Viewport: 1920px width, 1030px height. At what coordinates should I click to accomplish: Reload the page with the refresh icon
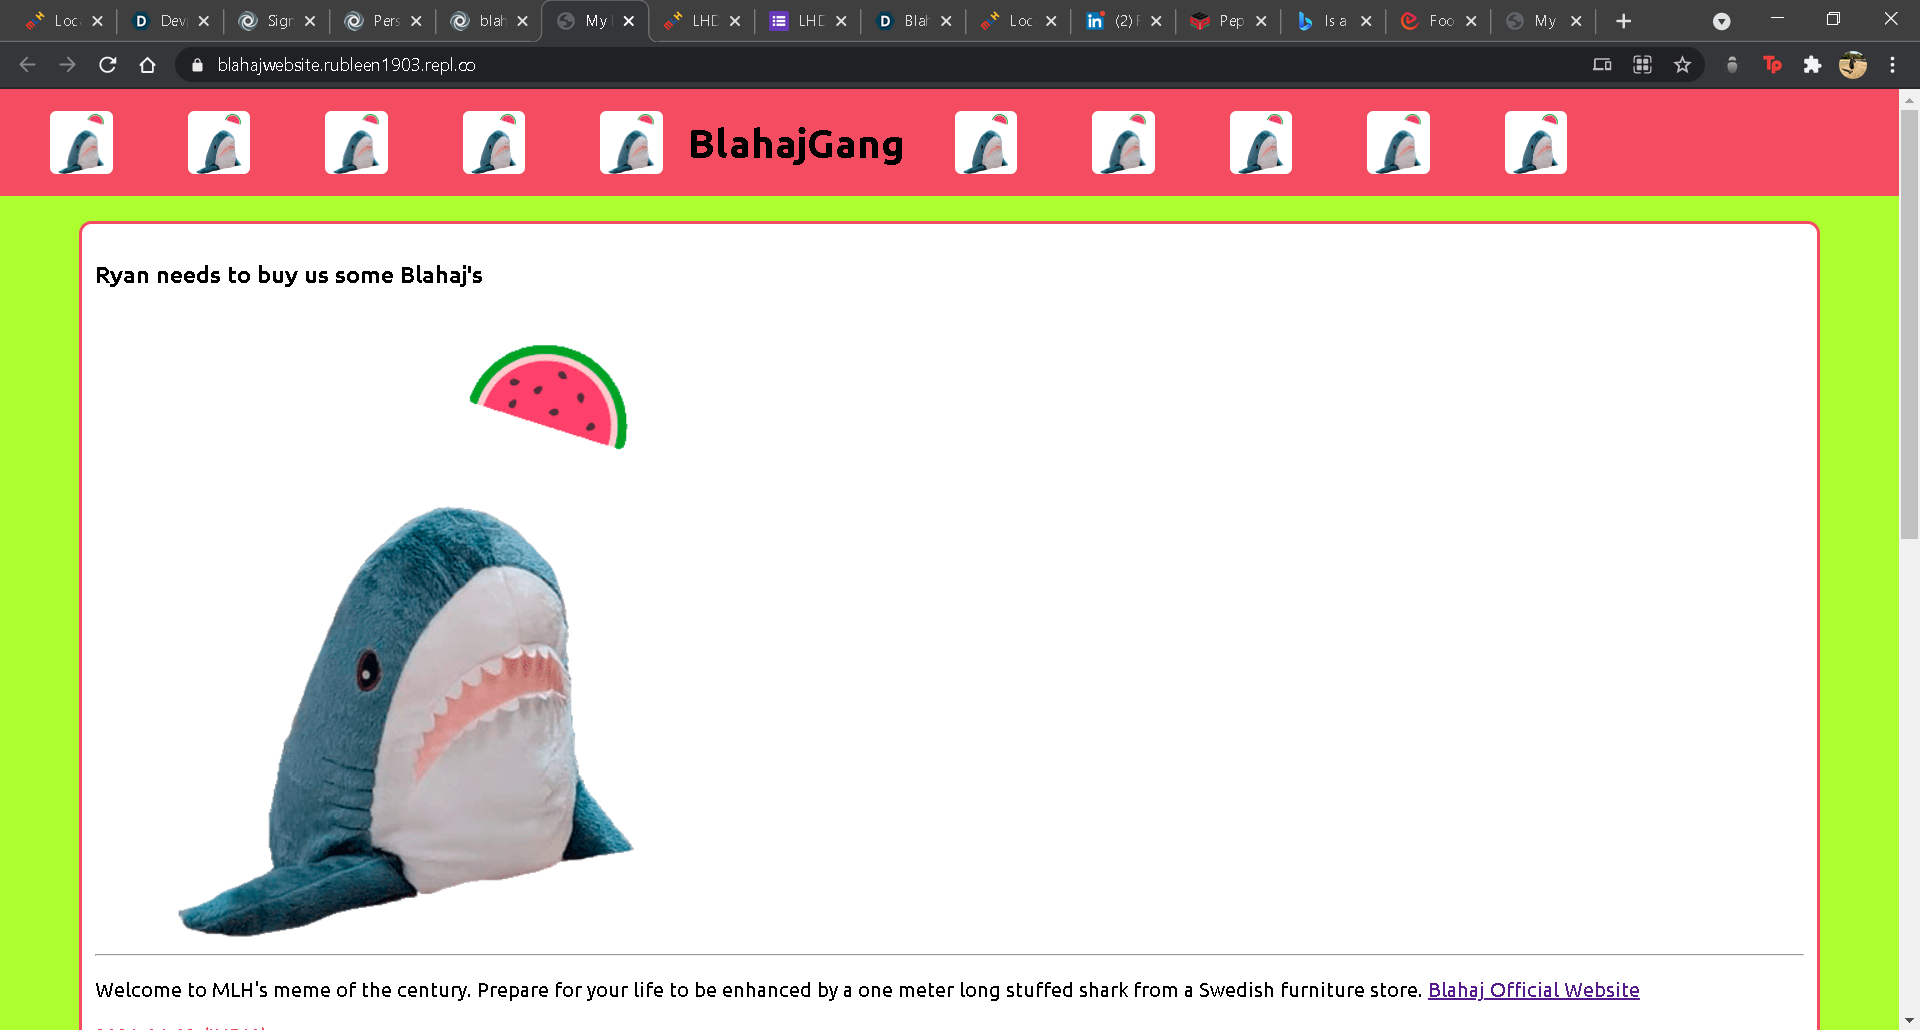click(108, 65)
